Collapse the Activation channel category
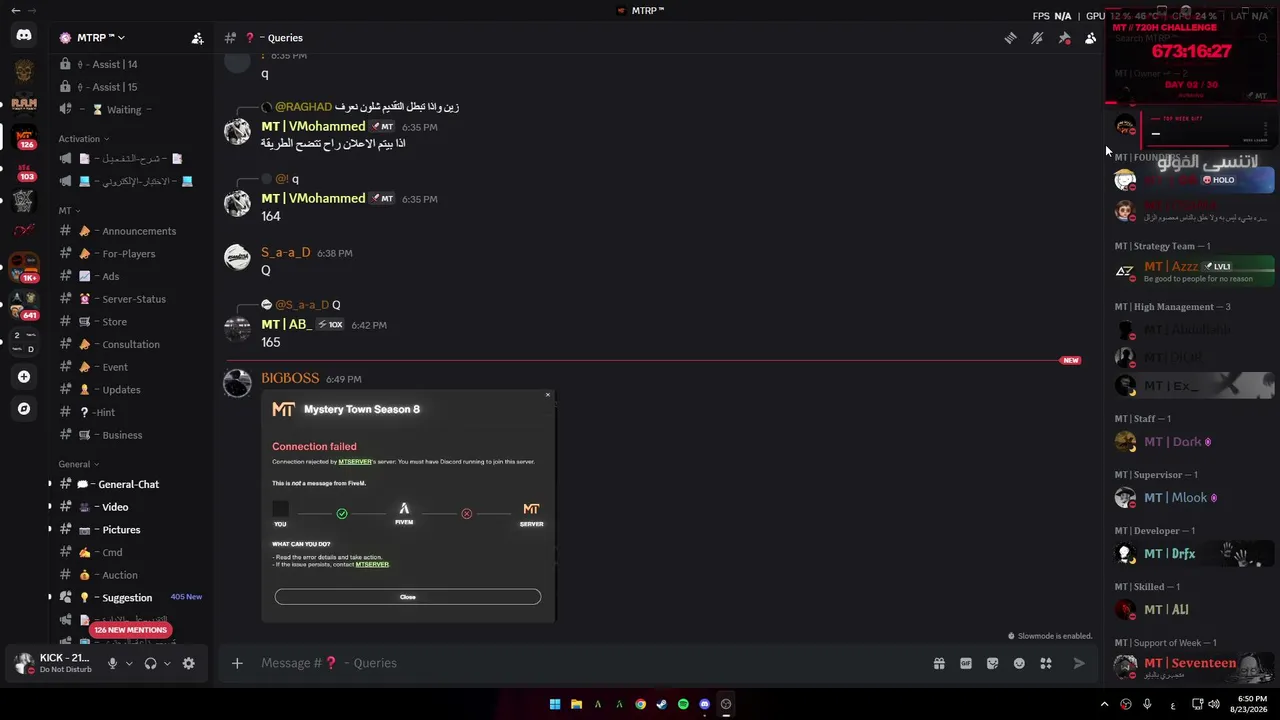This screenshot has height=720, width=1280. (x=84, y=139)
